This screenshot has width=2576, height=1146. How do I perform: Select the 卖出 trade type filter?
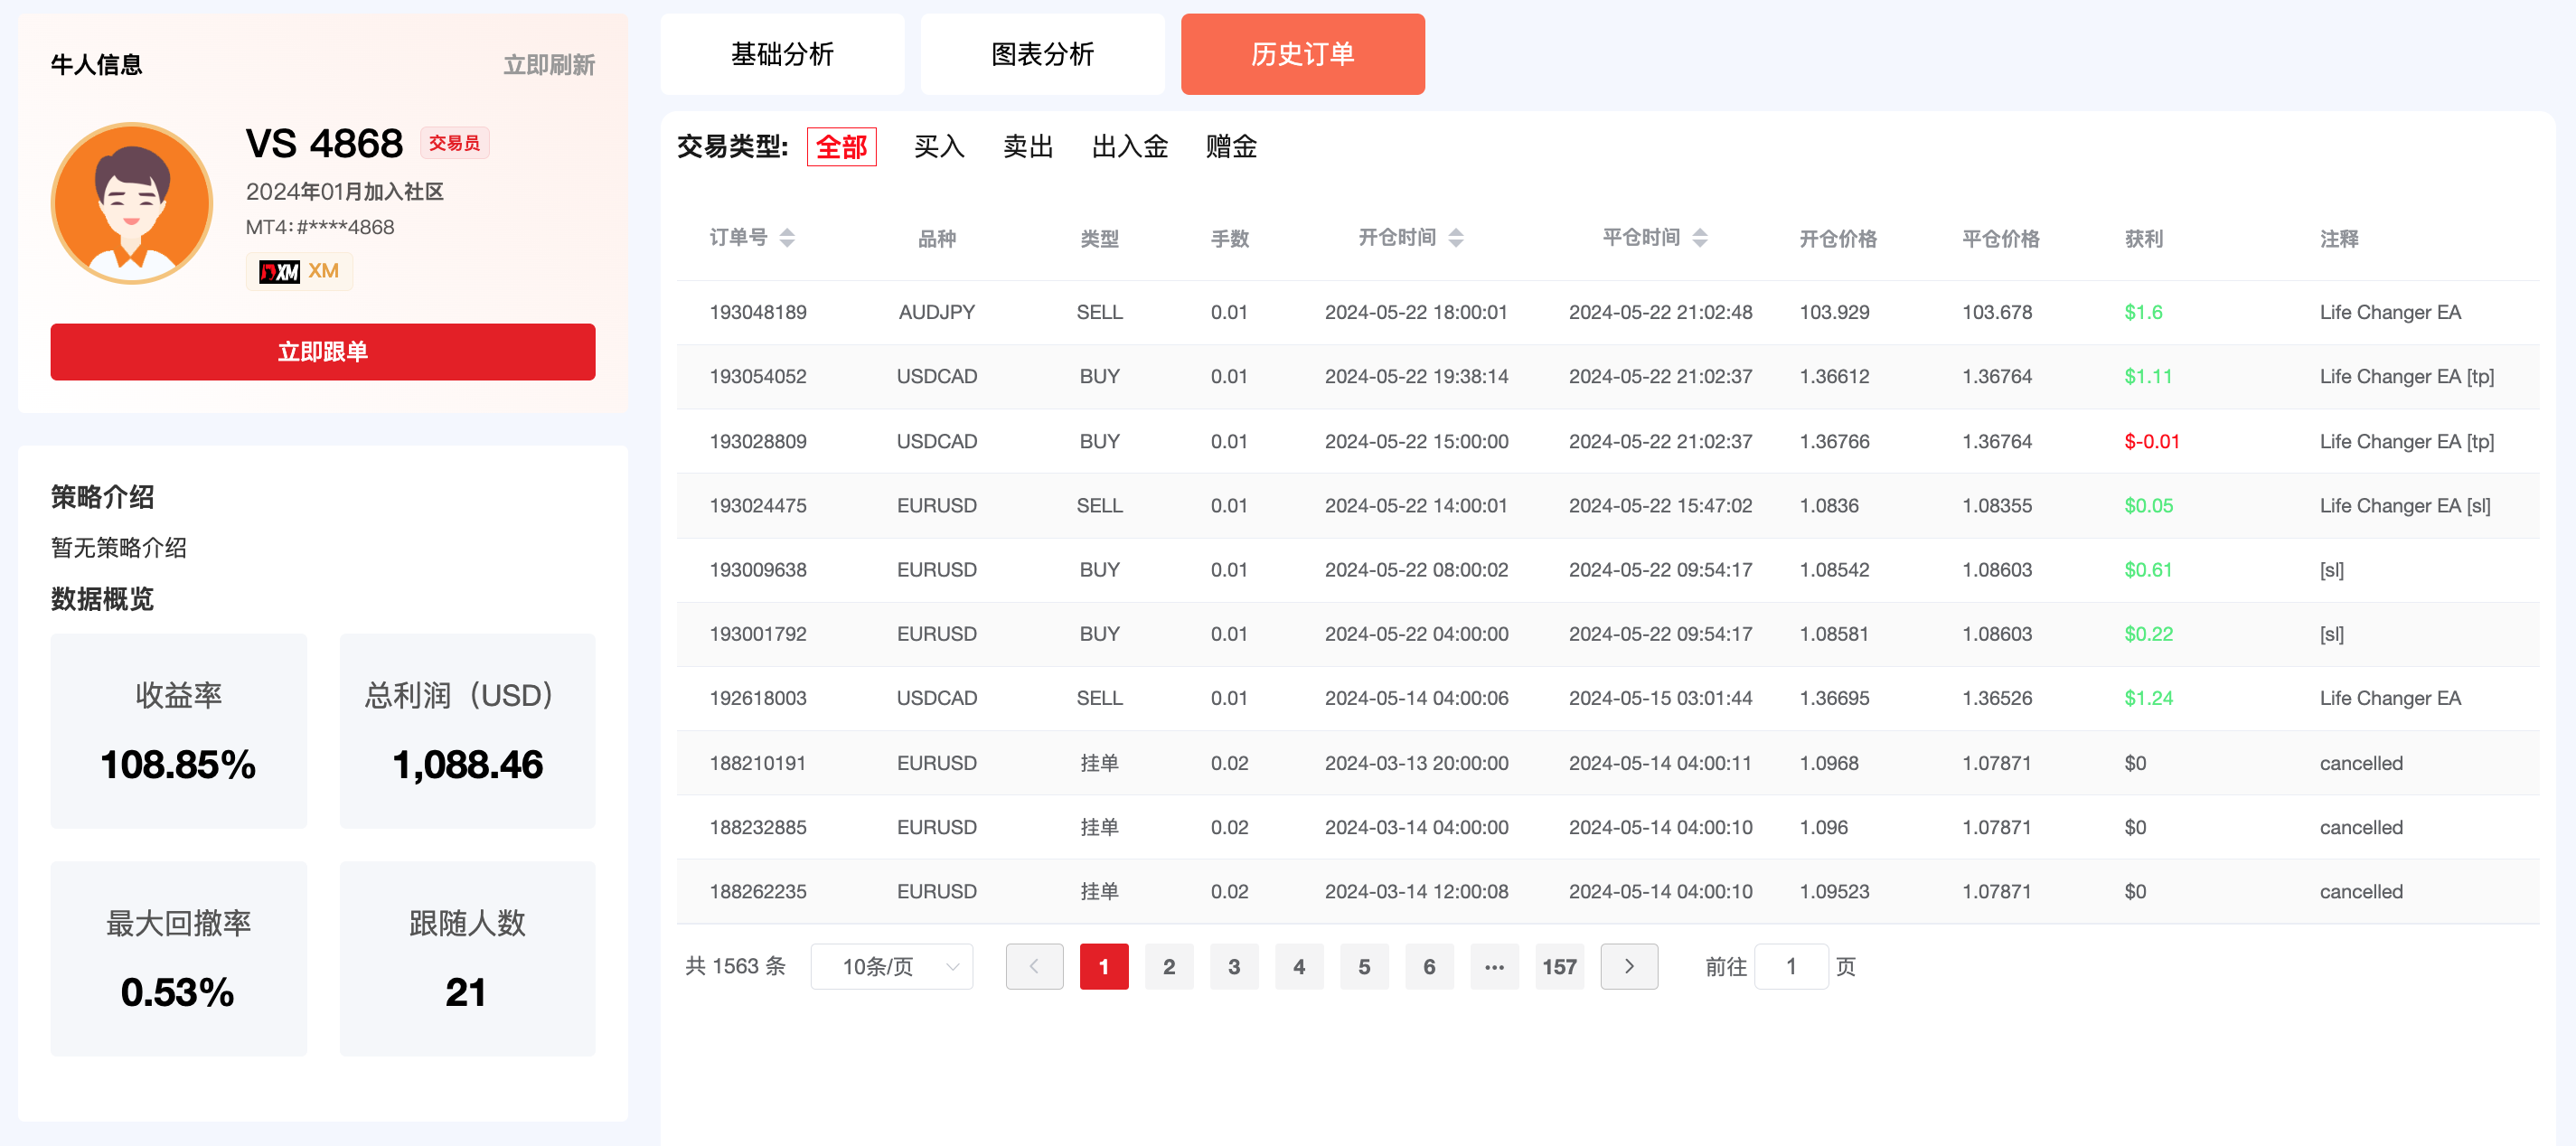tap(1028, 147)
